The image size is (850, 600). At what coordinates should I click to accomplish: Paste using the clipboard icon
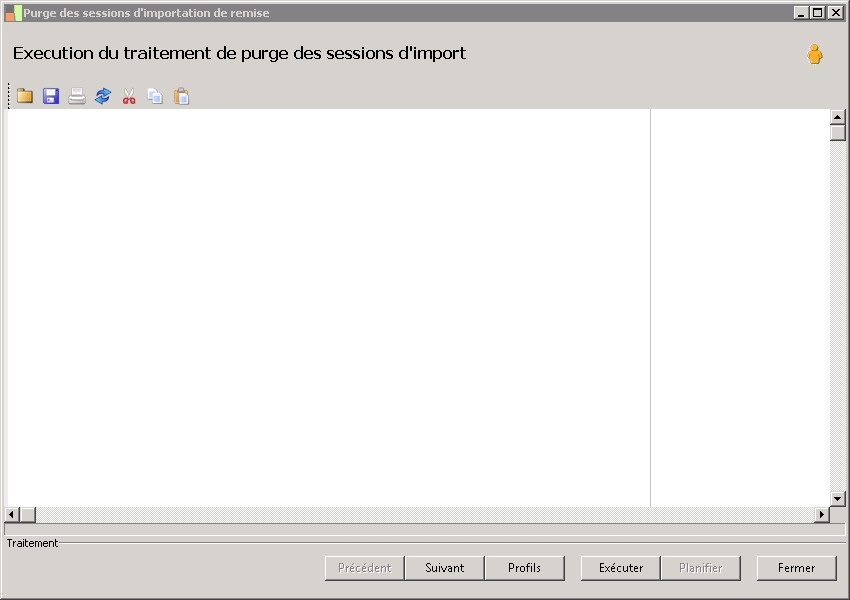[x=182, y=96]
